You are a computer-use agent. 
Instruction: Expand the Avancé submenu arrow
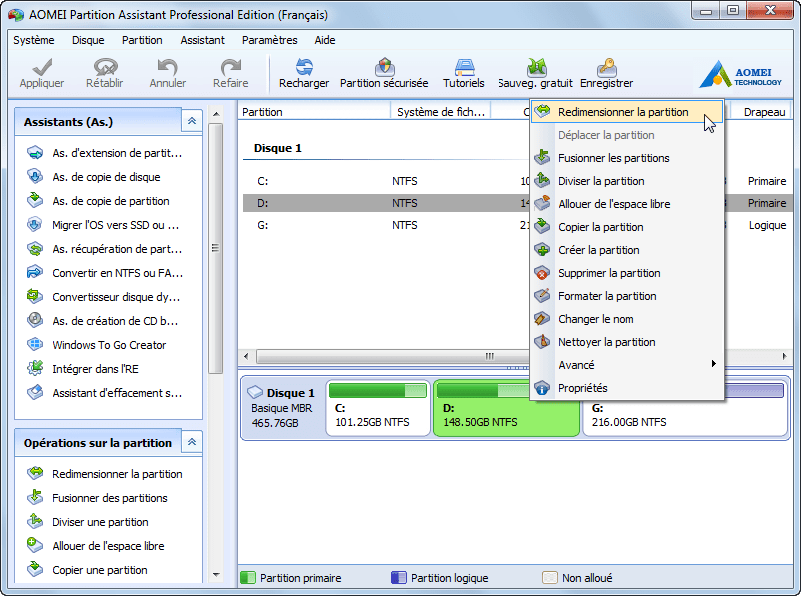714,364
